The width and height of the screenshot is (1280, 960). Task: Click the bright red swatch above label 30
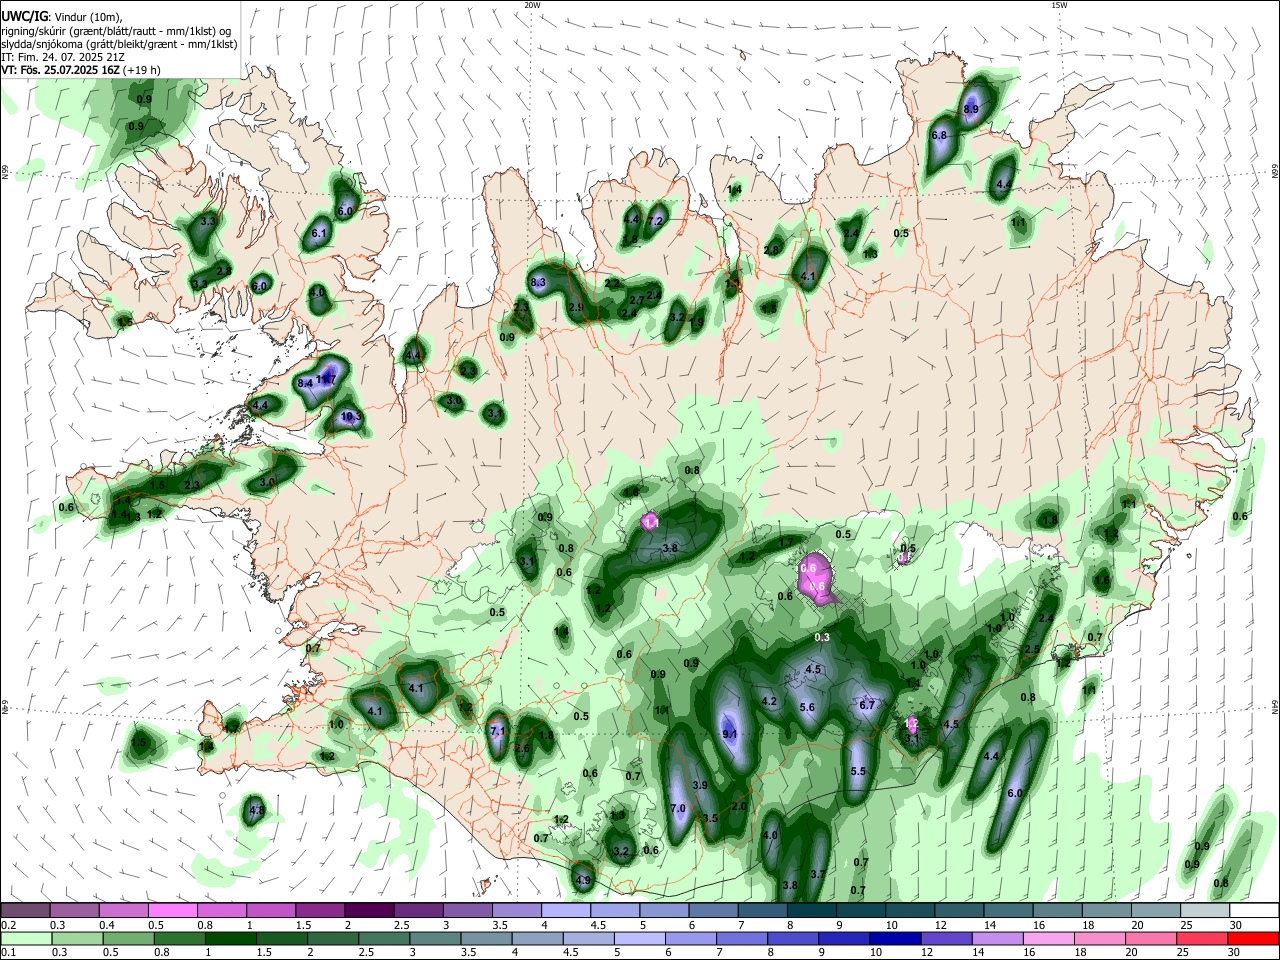coord(1253,938)
